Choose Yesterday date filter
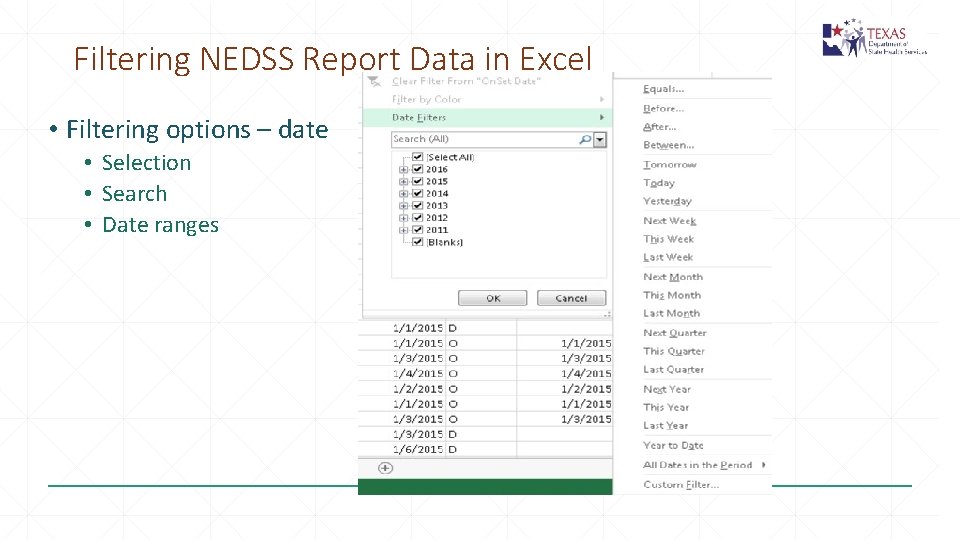Image resolution: width=960 pixels, height=540 pixels. coord(667,201)
